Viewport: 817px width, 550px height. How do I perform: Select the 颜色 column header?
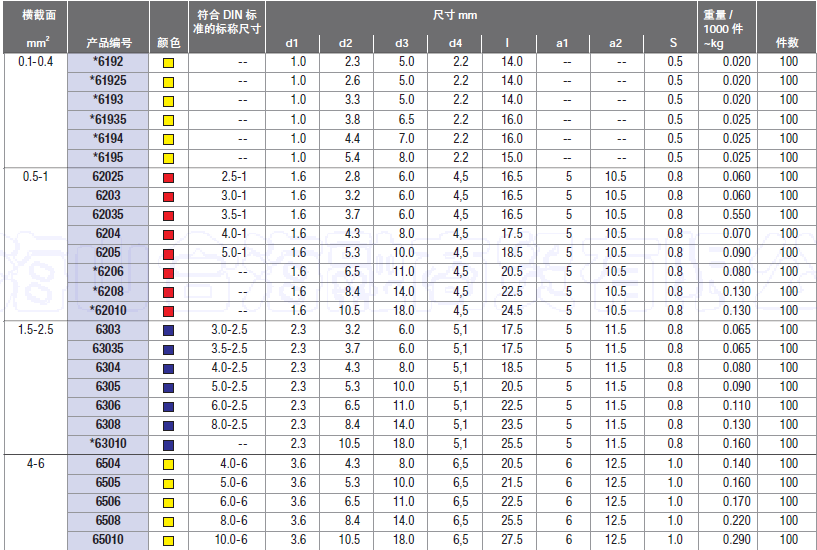[x=168, y=43]
